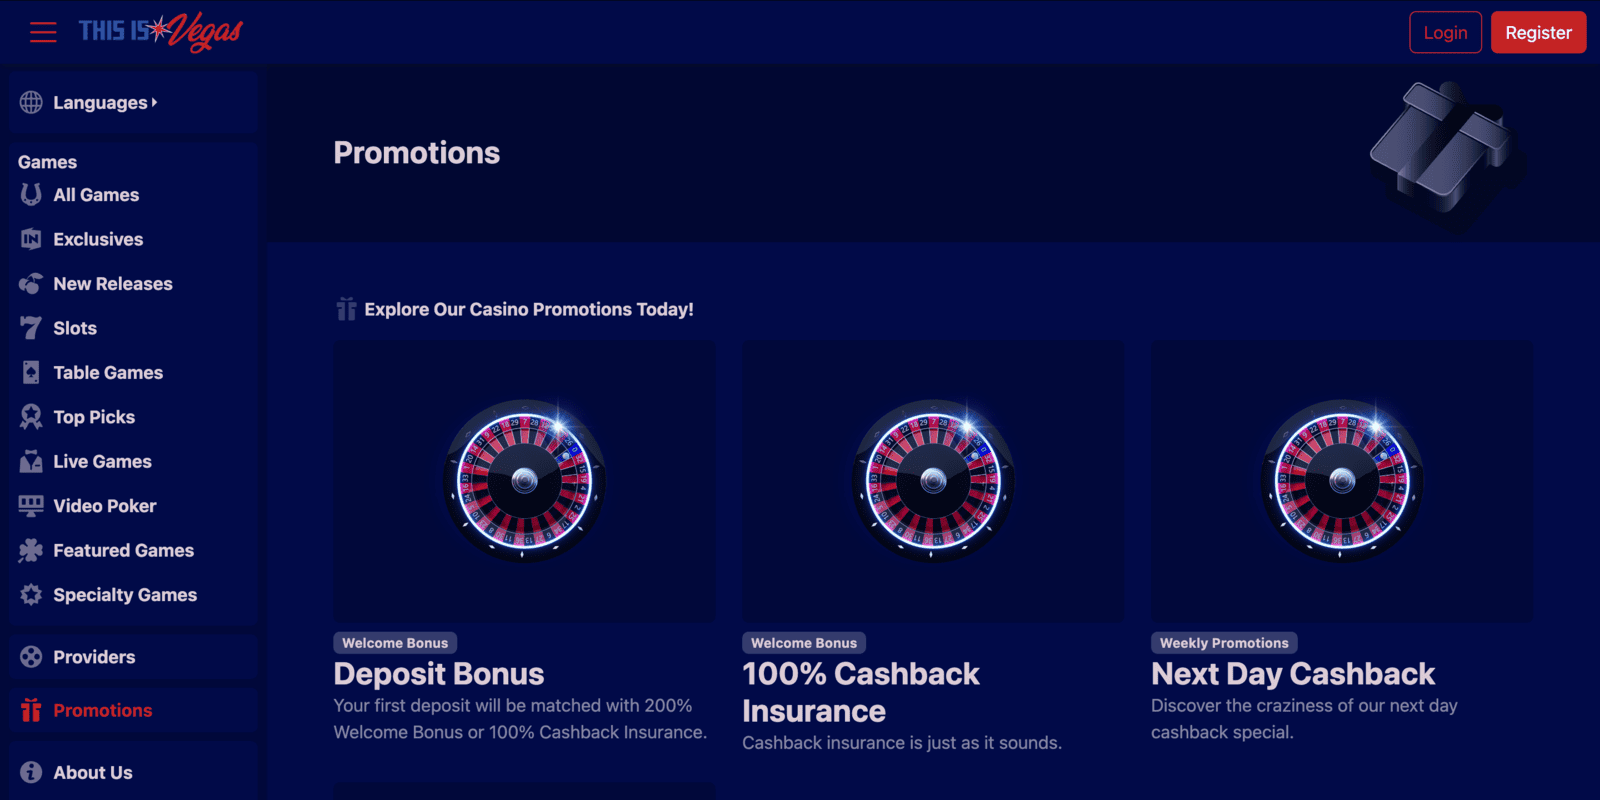Click the clover Featured Games icon
The image size is (1600, 800).
coord(31,550)
